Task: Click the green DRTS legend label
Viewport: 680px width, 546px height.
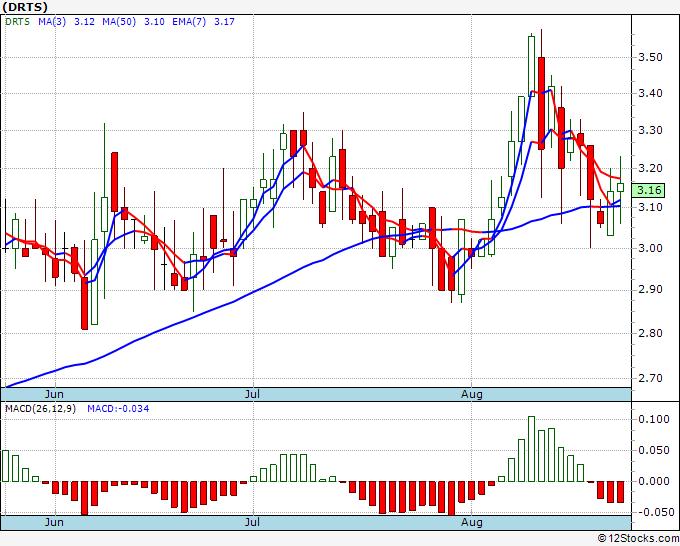Action: pyautogui.click(x=17, y=22)
